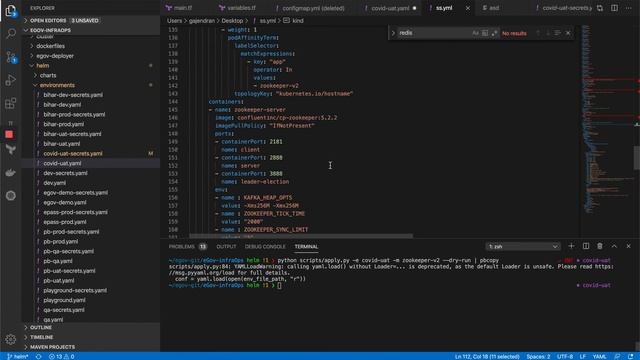
Task: Click the editor horizontal scrollbar
Action: 301,236
